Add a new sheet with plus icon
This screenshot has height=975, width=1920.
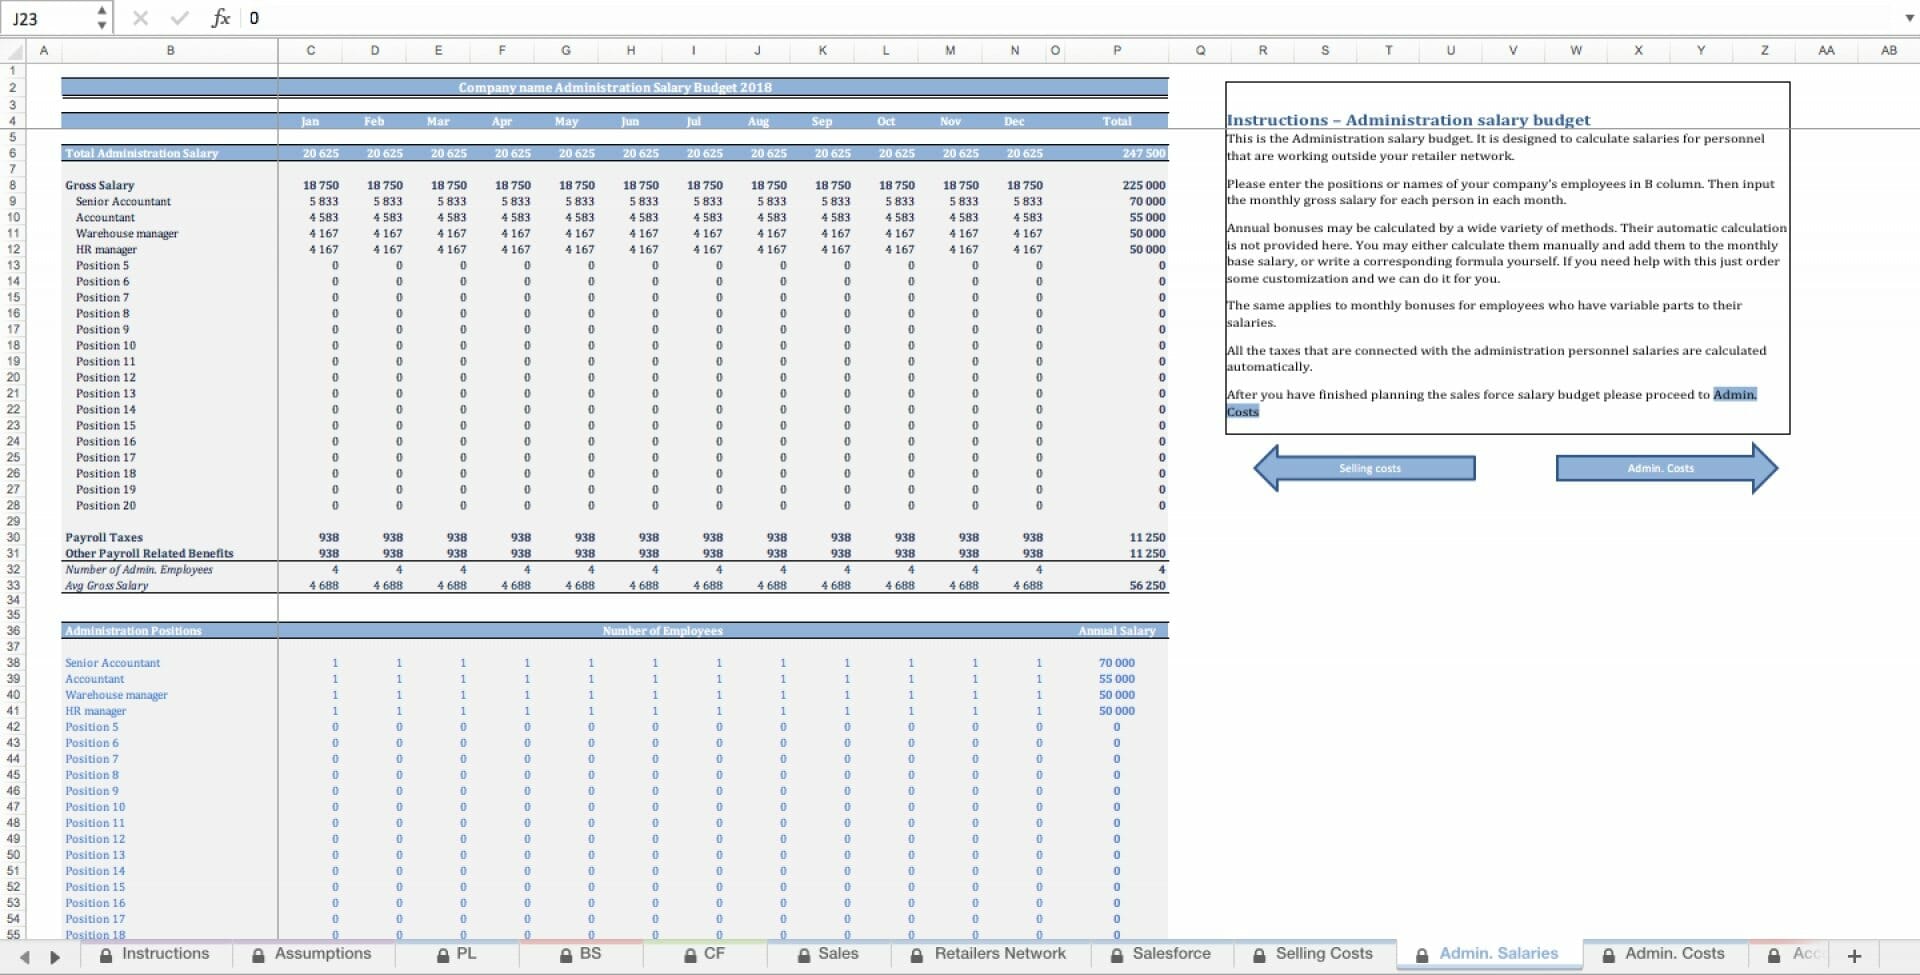[x=1854, y=956]
